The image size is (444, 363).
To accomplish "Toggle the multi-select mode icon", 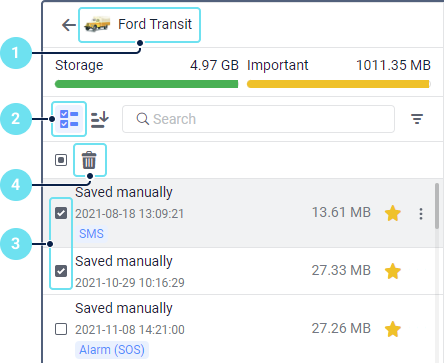I will [69, 119].
